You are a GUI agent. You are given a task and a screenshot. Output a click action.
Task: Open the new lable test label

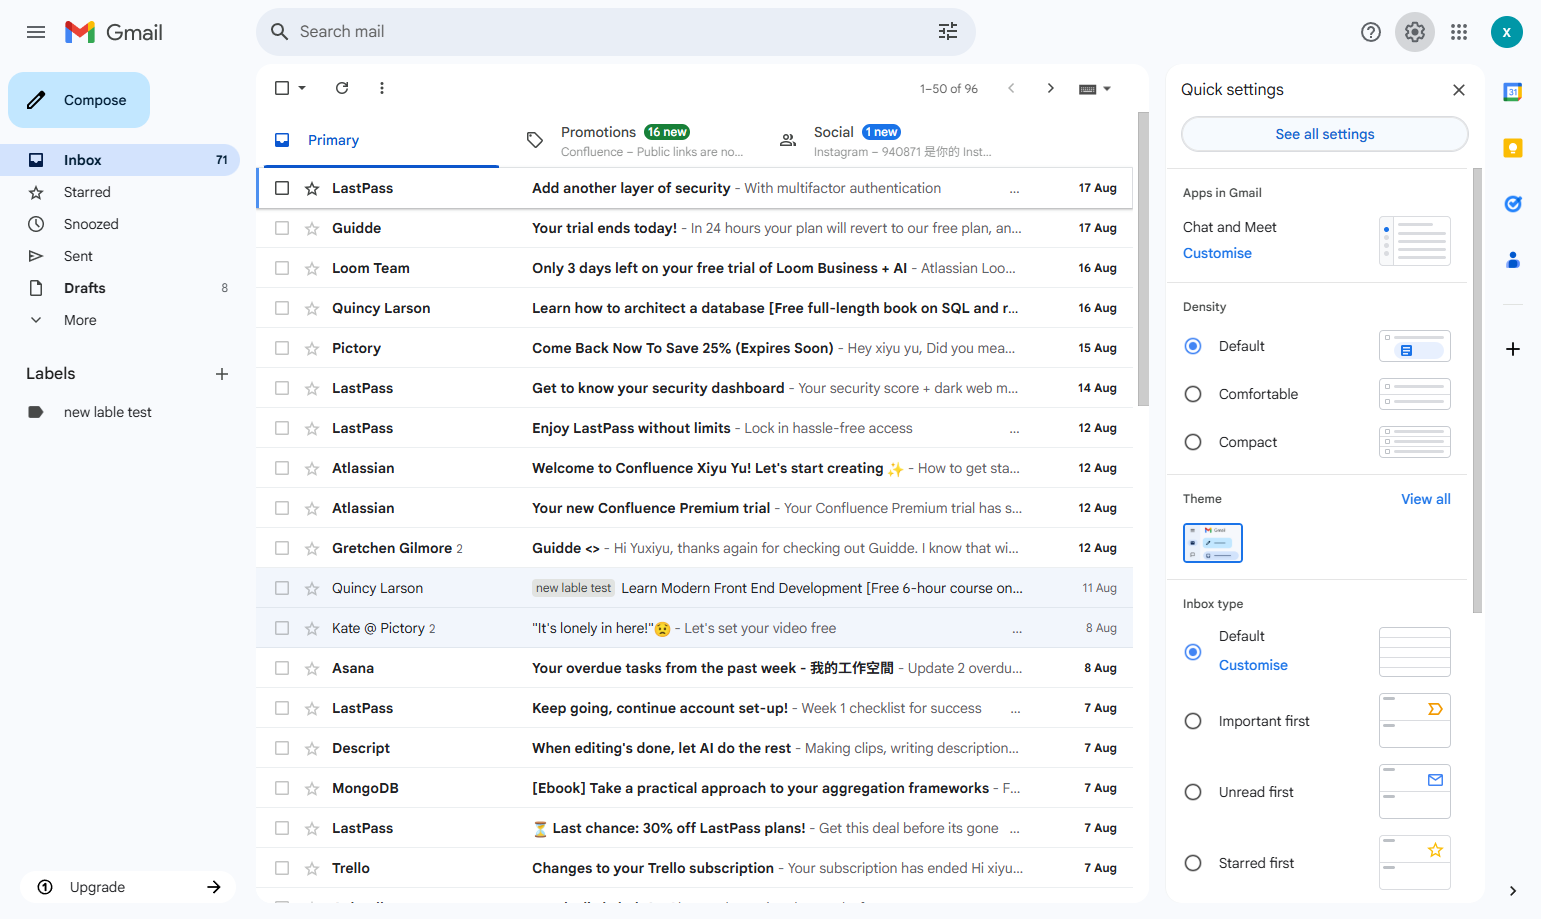pyautogui.click(x=120, y=412)
